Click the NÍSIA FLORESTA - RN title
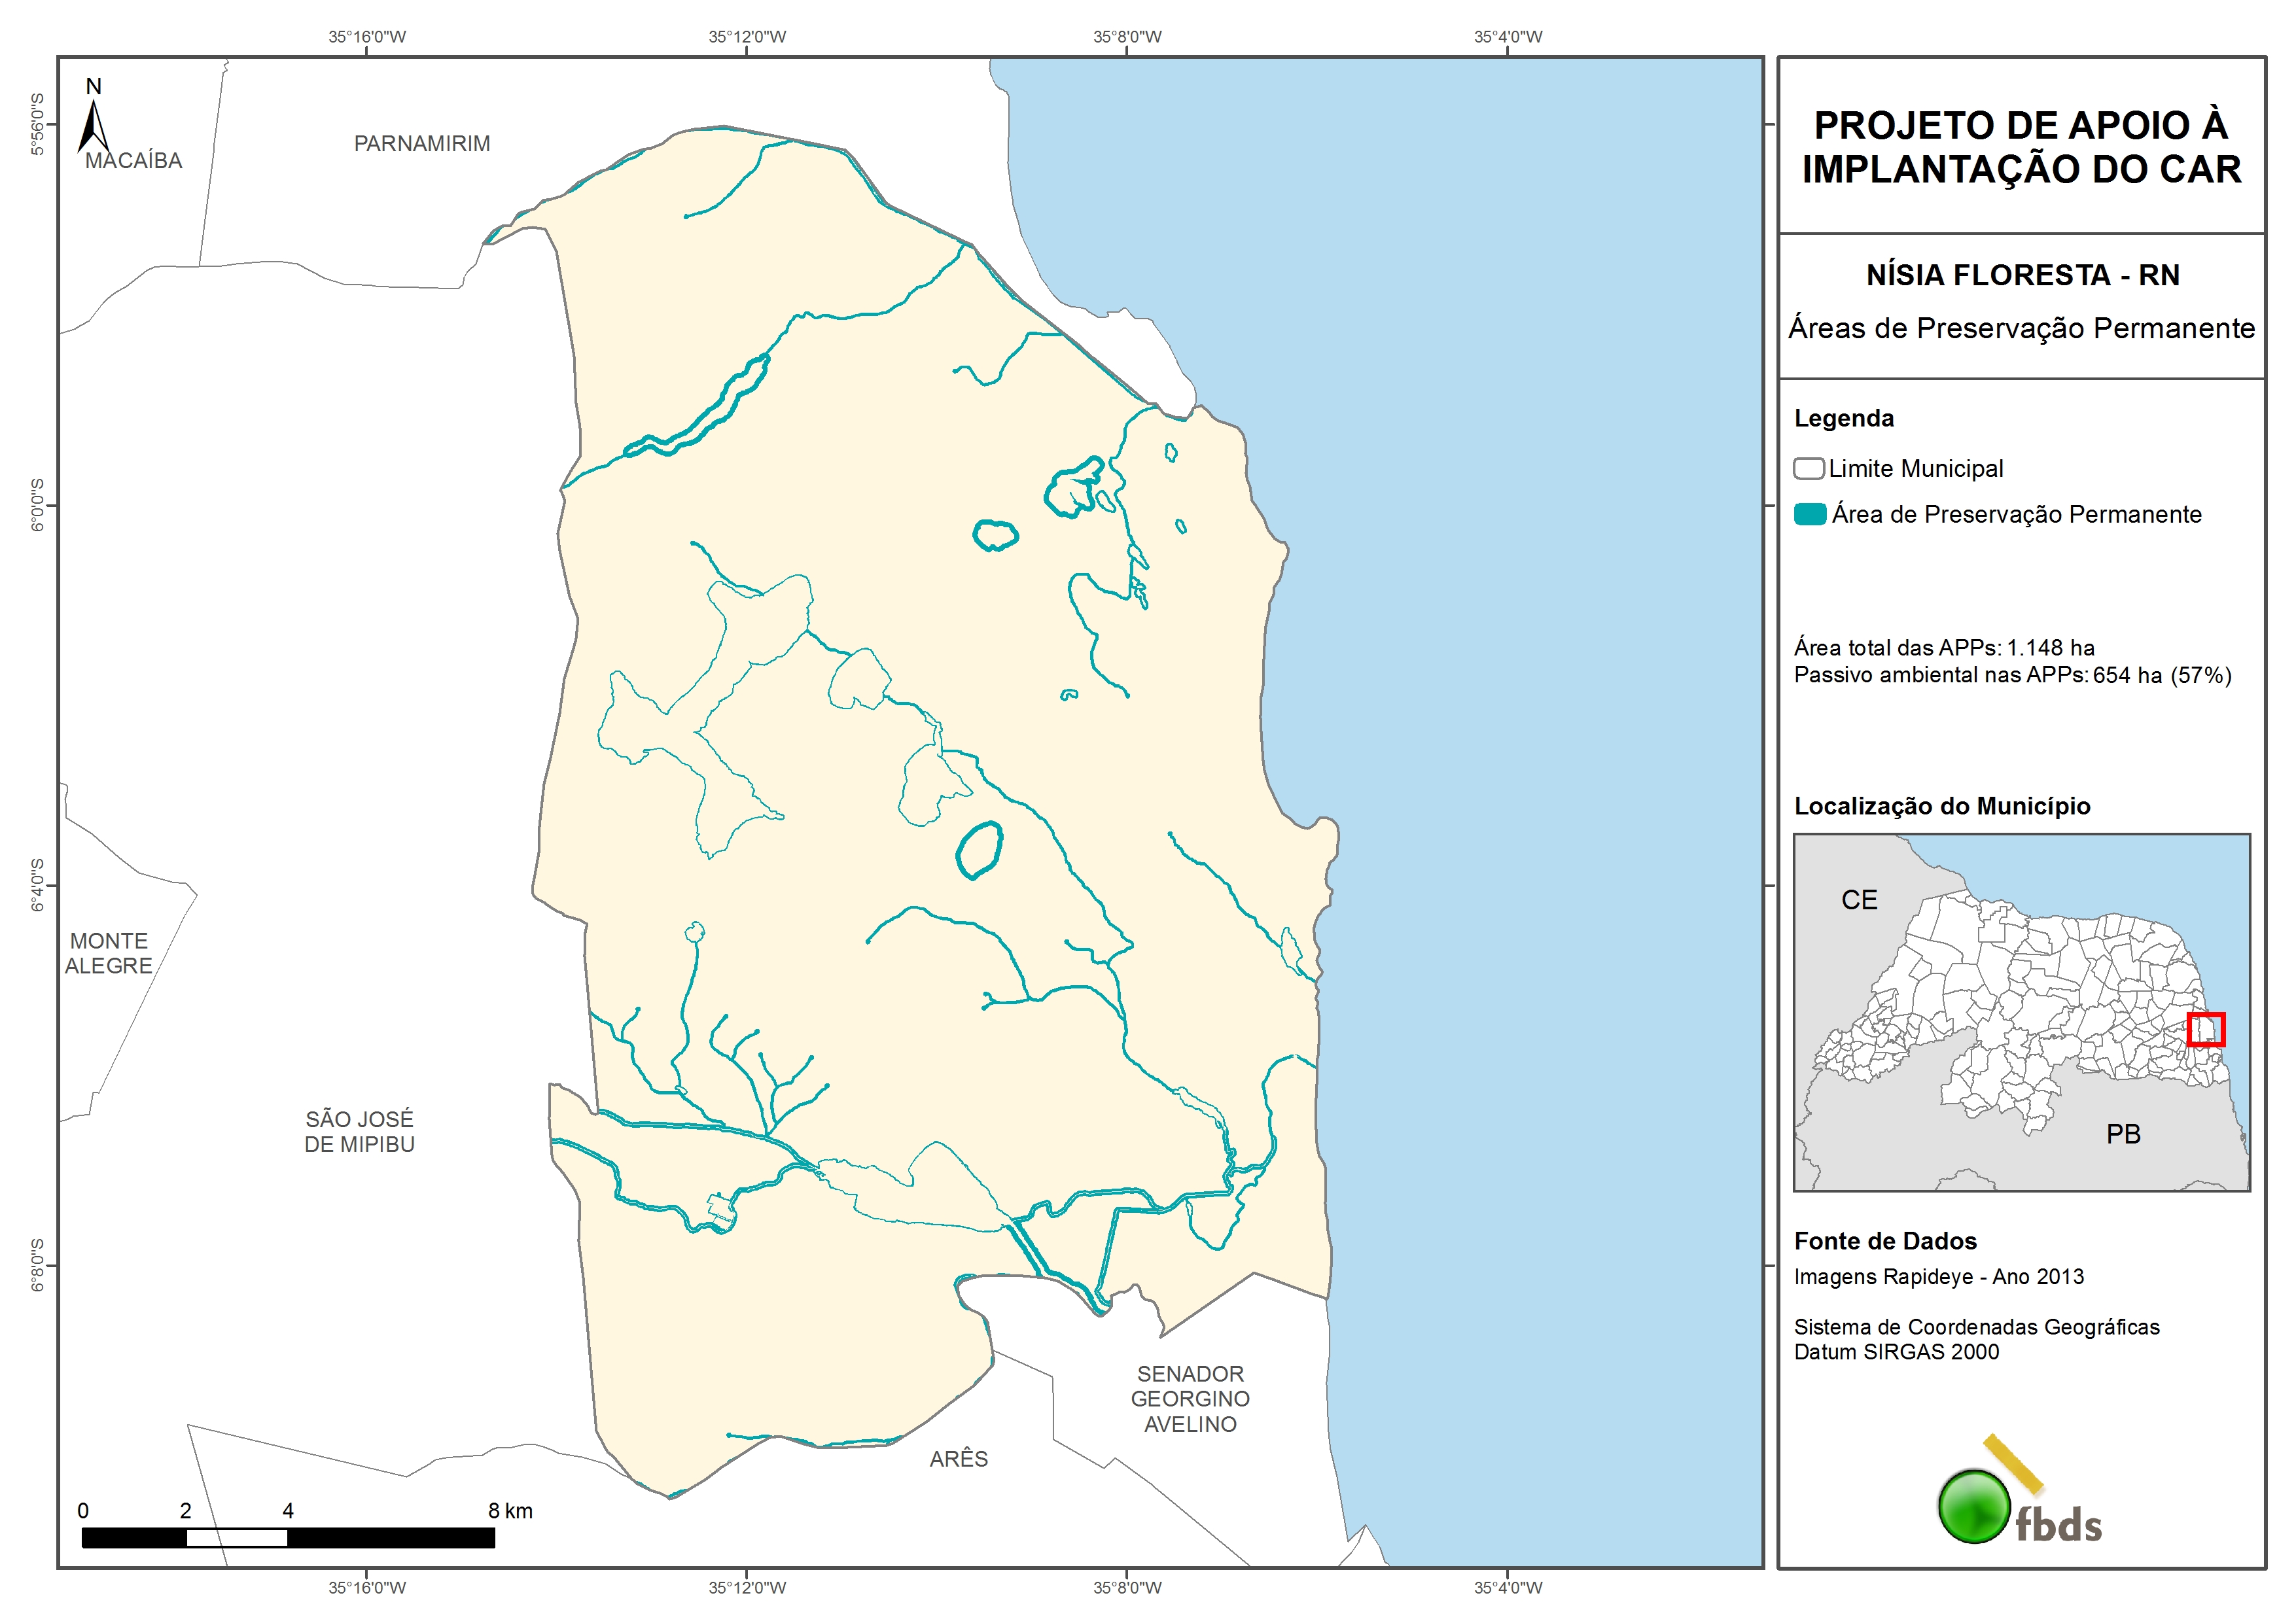Viewport: 2296px width, 1623px height. pyautogui.click(x=2022, y=275)
